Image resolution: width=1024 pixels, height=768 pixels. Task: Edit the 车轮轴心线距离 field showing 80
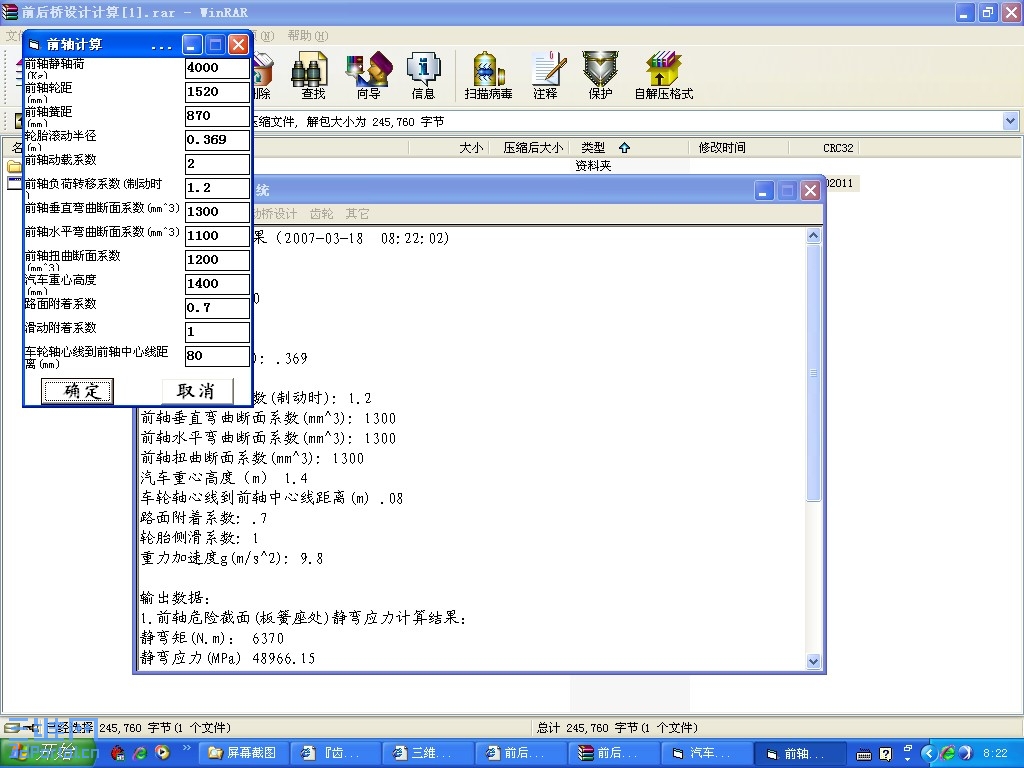point(217,355)
